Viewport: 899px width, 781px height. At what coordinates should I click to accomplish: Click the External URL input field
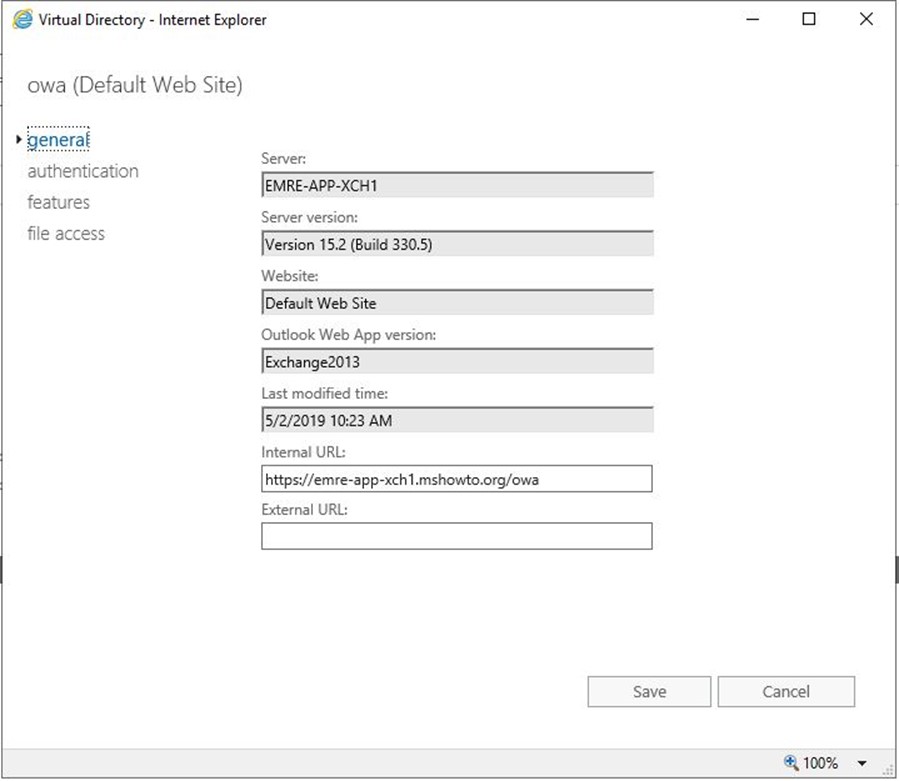click(457, 536)
